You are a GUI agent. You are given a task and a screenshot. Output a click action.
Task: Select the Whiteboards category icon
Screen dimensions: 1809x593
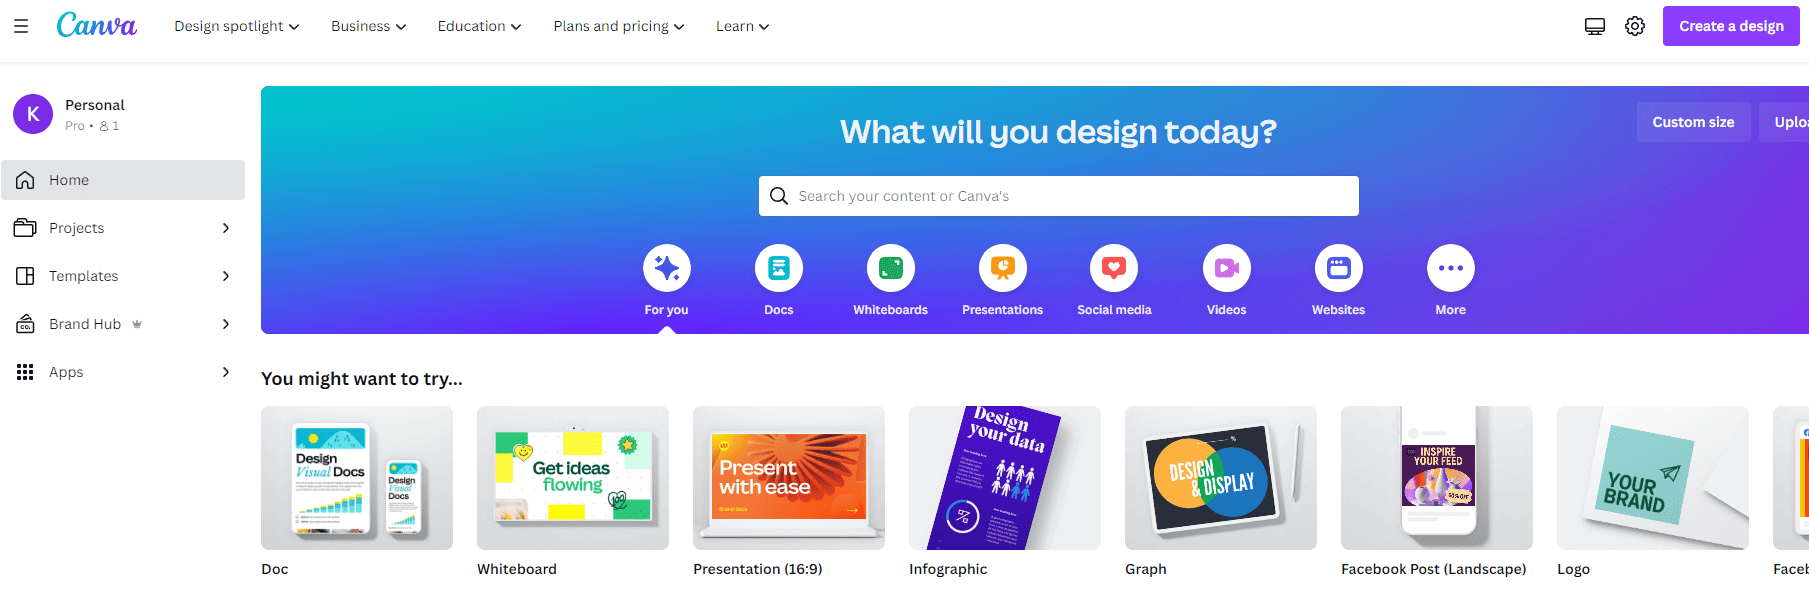click(891, 268)
